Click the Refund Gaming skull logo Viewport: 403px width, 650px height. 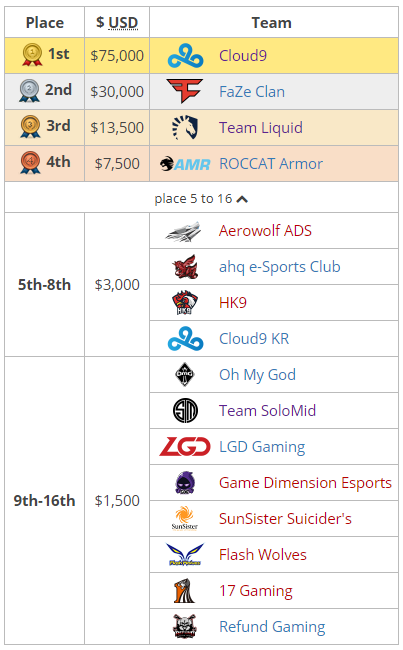(185, 626)
